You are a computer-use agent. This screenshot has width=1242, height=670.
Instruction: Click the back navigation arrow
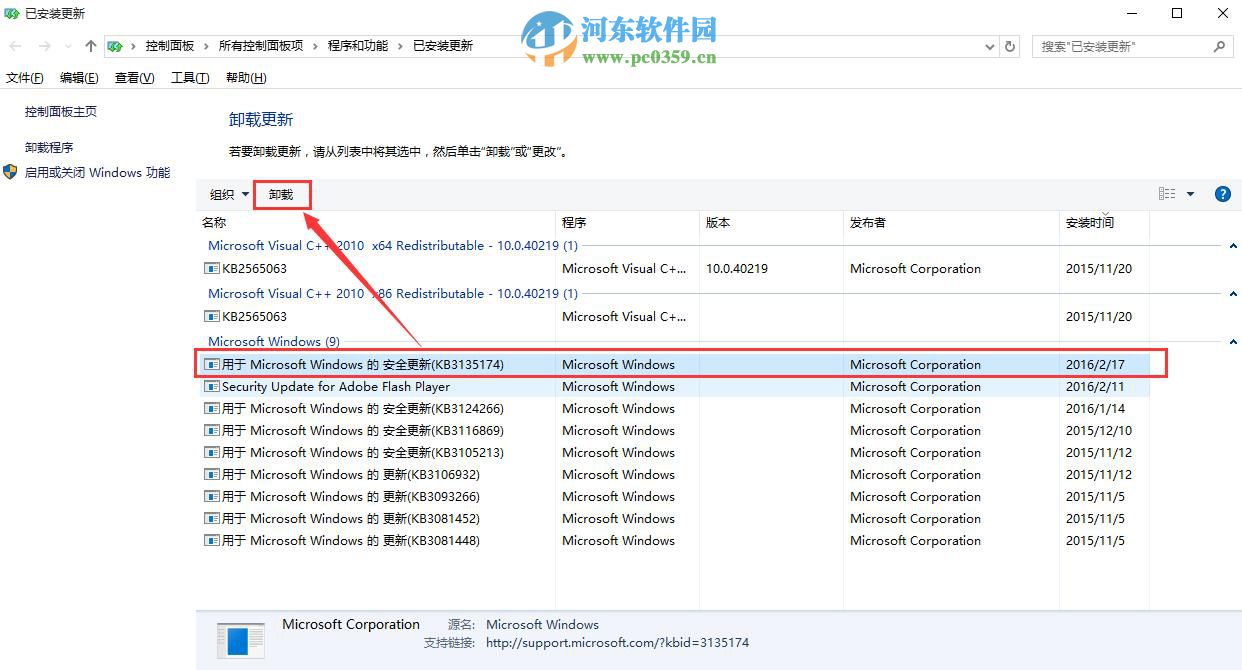pyautogui.click(x=14, y=45)
